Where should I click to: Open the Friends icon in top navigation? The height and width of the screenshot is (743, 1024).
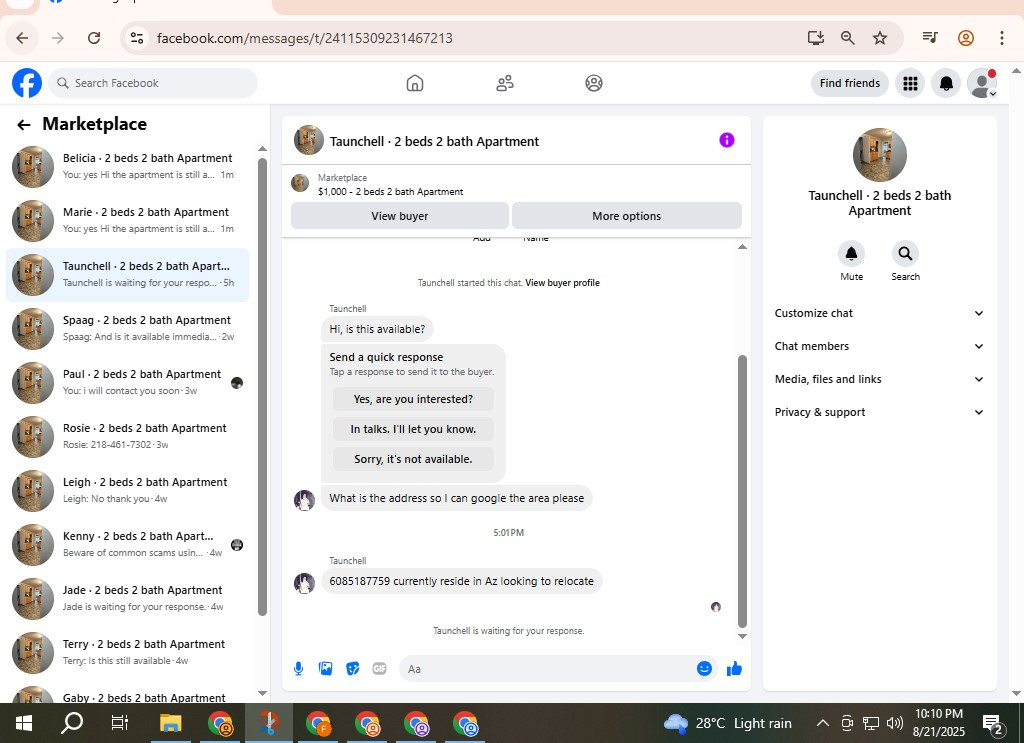[x=505, y=83]
